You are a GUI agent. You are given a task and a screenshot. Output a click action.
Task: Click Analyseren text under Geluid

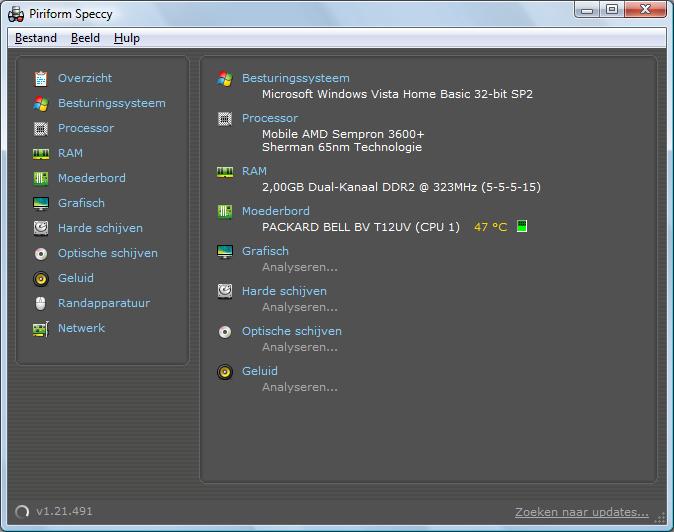[300, 387]
